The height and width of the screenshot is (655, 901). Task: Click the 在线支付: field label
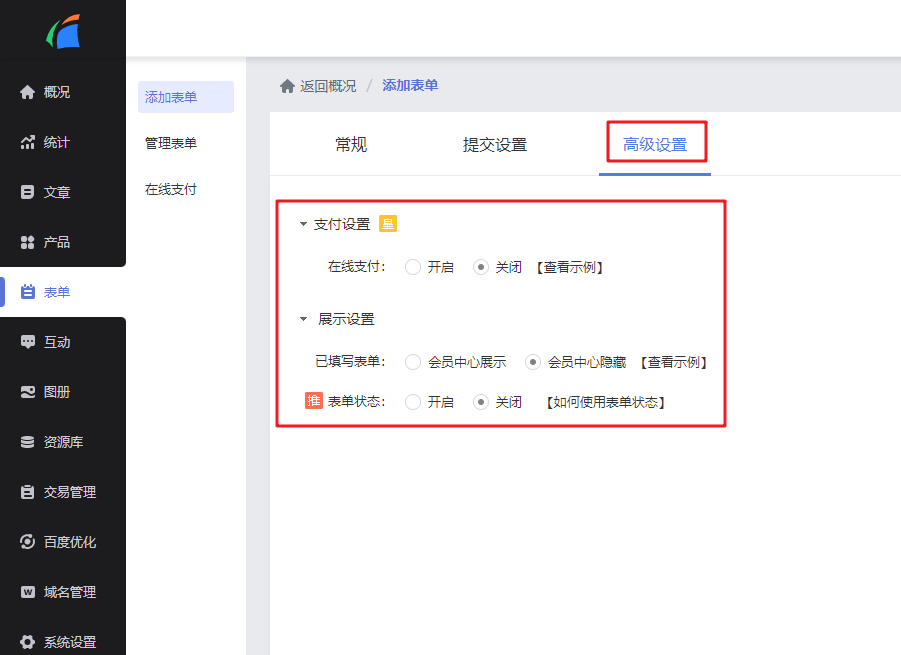point(356,267)
